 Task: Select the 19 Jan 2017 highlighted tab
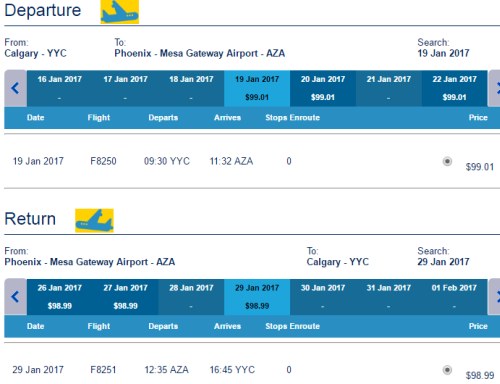[257, 88]
